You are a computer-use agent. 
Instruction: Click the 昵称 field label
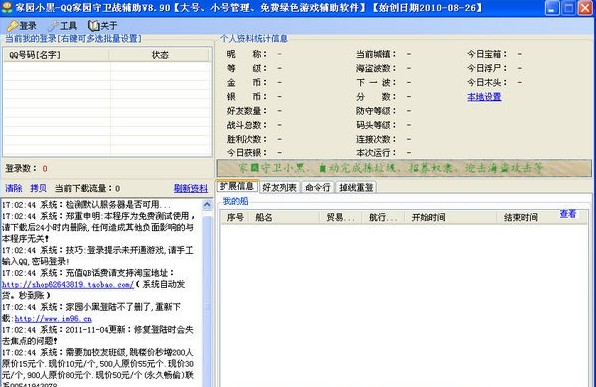click(x=246, y=54)
